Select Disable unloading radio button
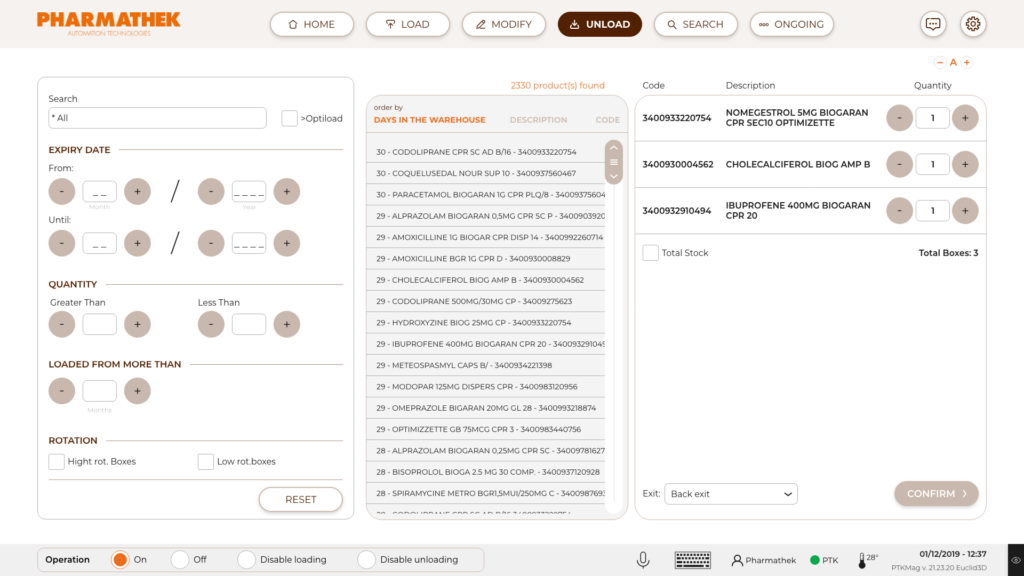The image size is (1024, 576). (x=366, y=560)
